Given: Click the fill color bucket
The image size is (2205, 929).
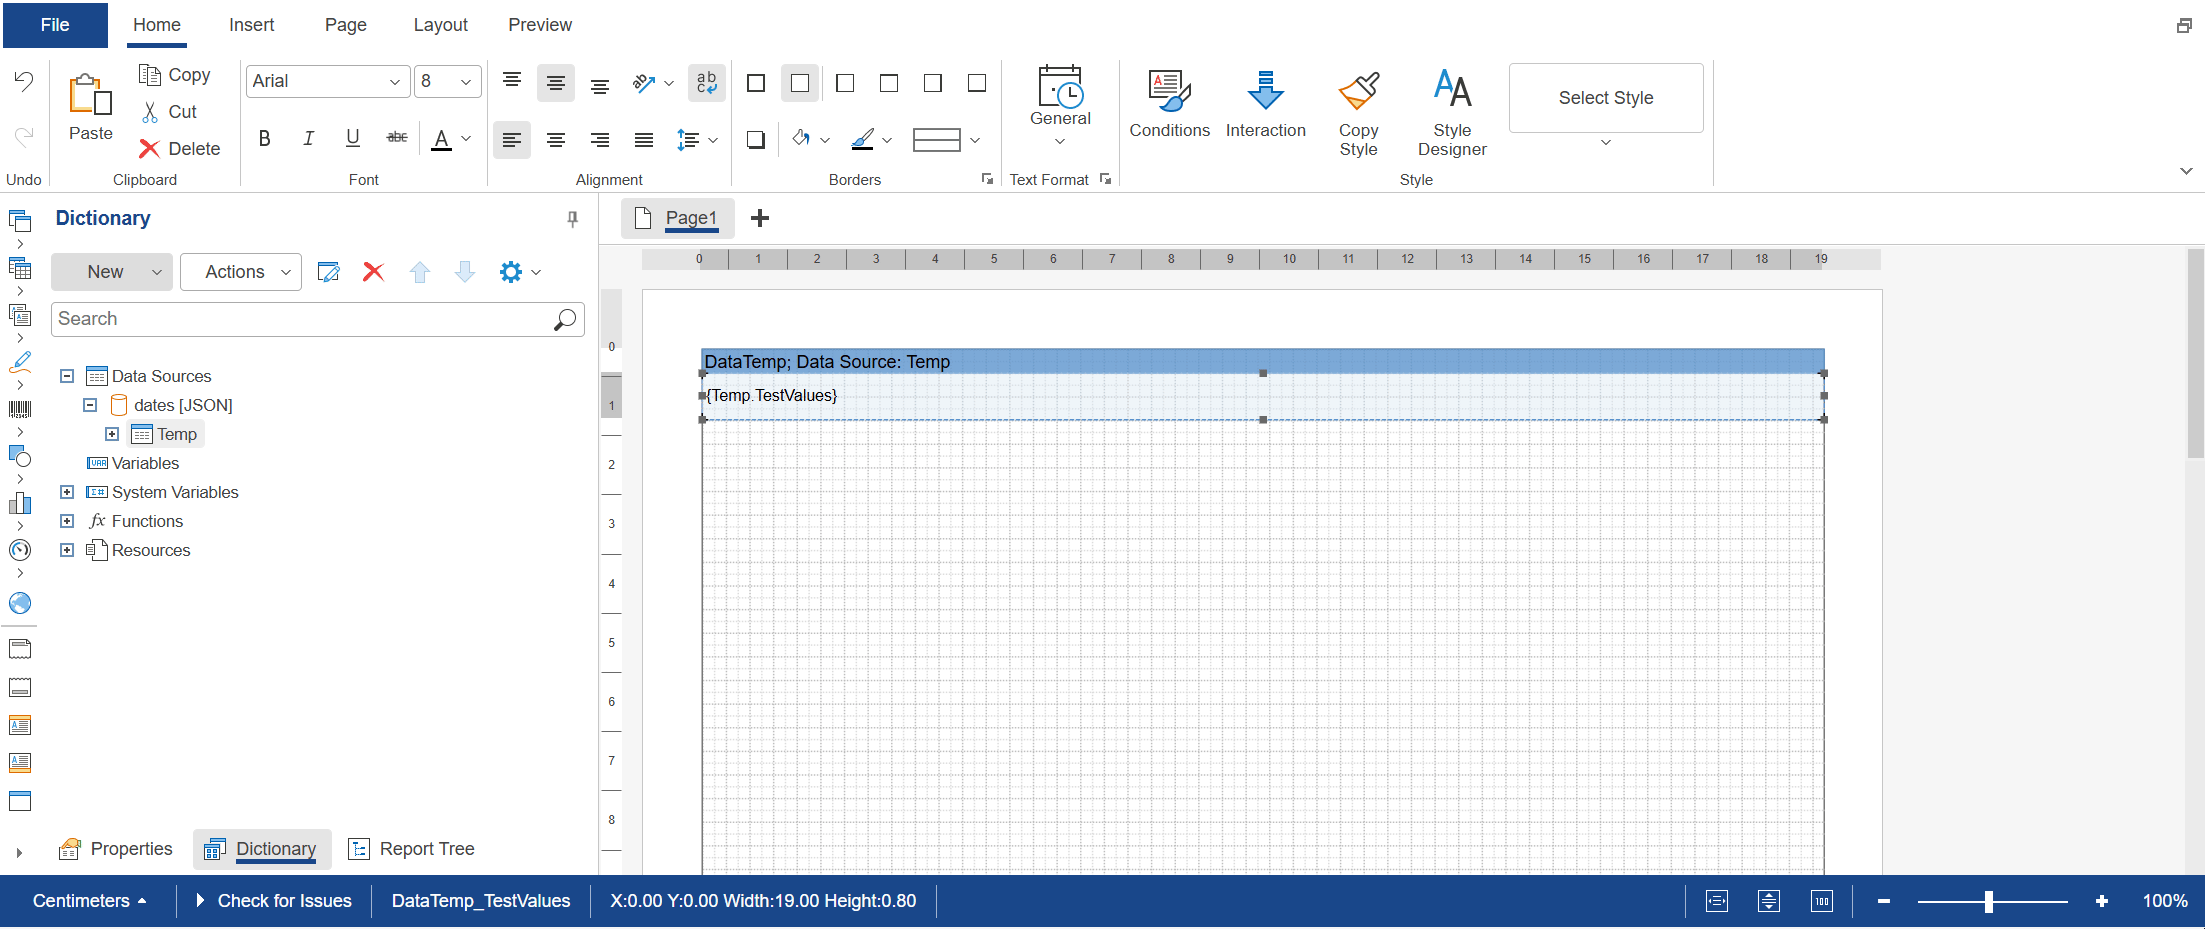Looking at the screenshot, I should 801,139.
